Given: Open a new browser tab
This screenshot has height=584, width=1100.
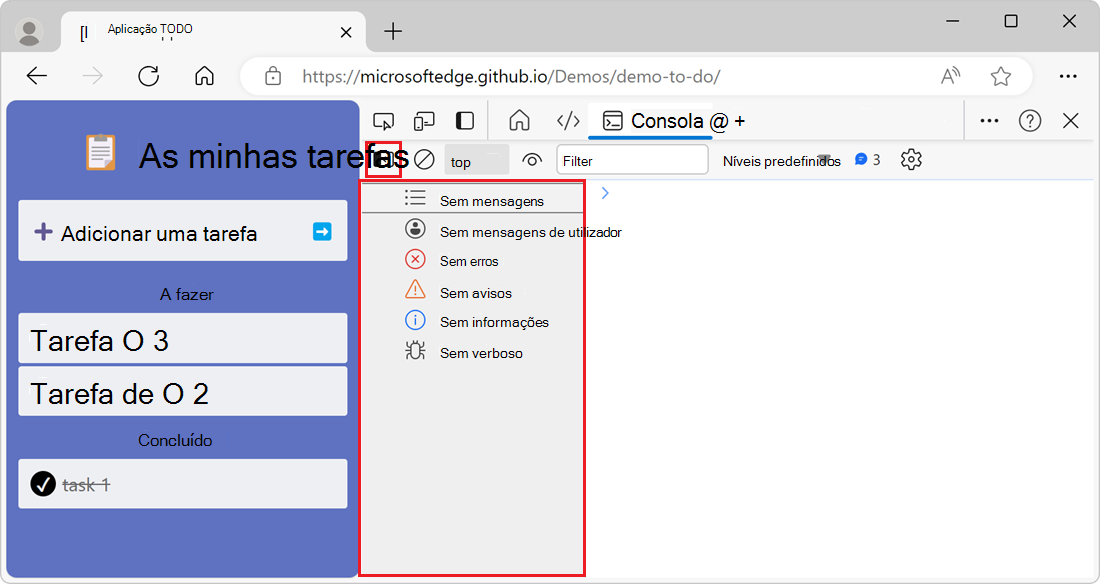Looking at the screenshot, I should click(394, 32).
